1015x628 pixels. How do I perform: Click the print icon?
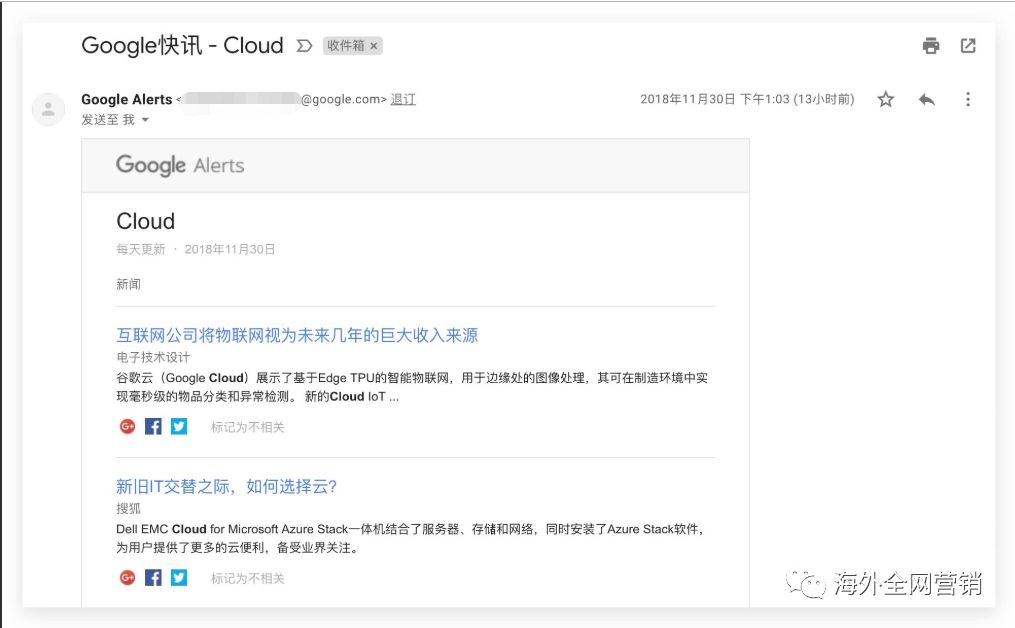(930, 45)
